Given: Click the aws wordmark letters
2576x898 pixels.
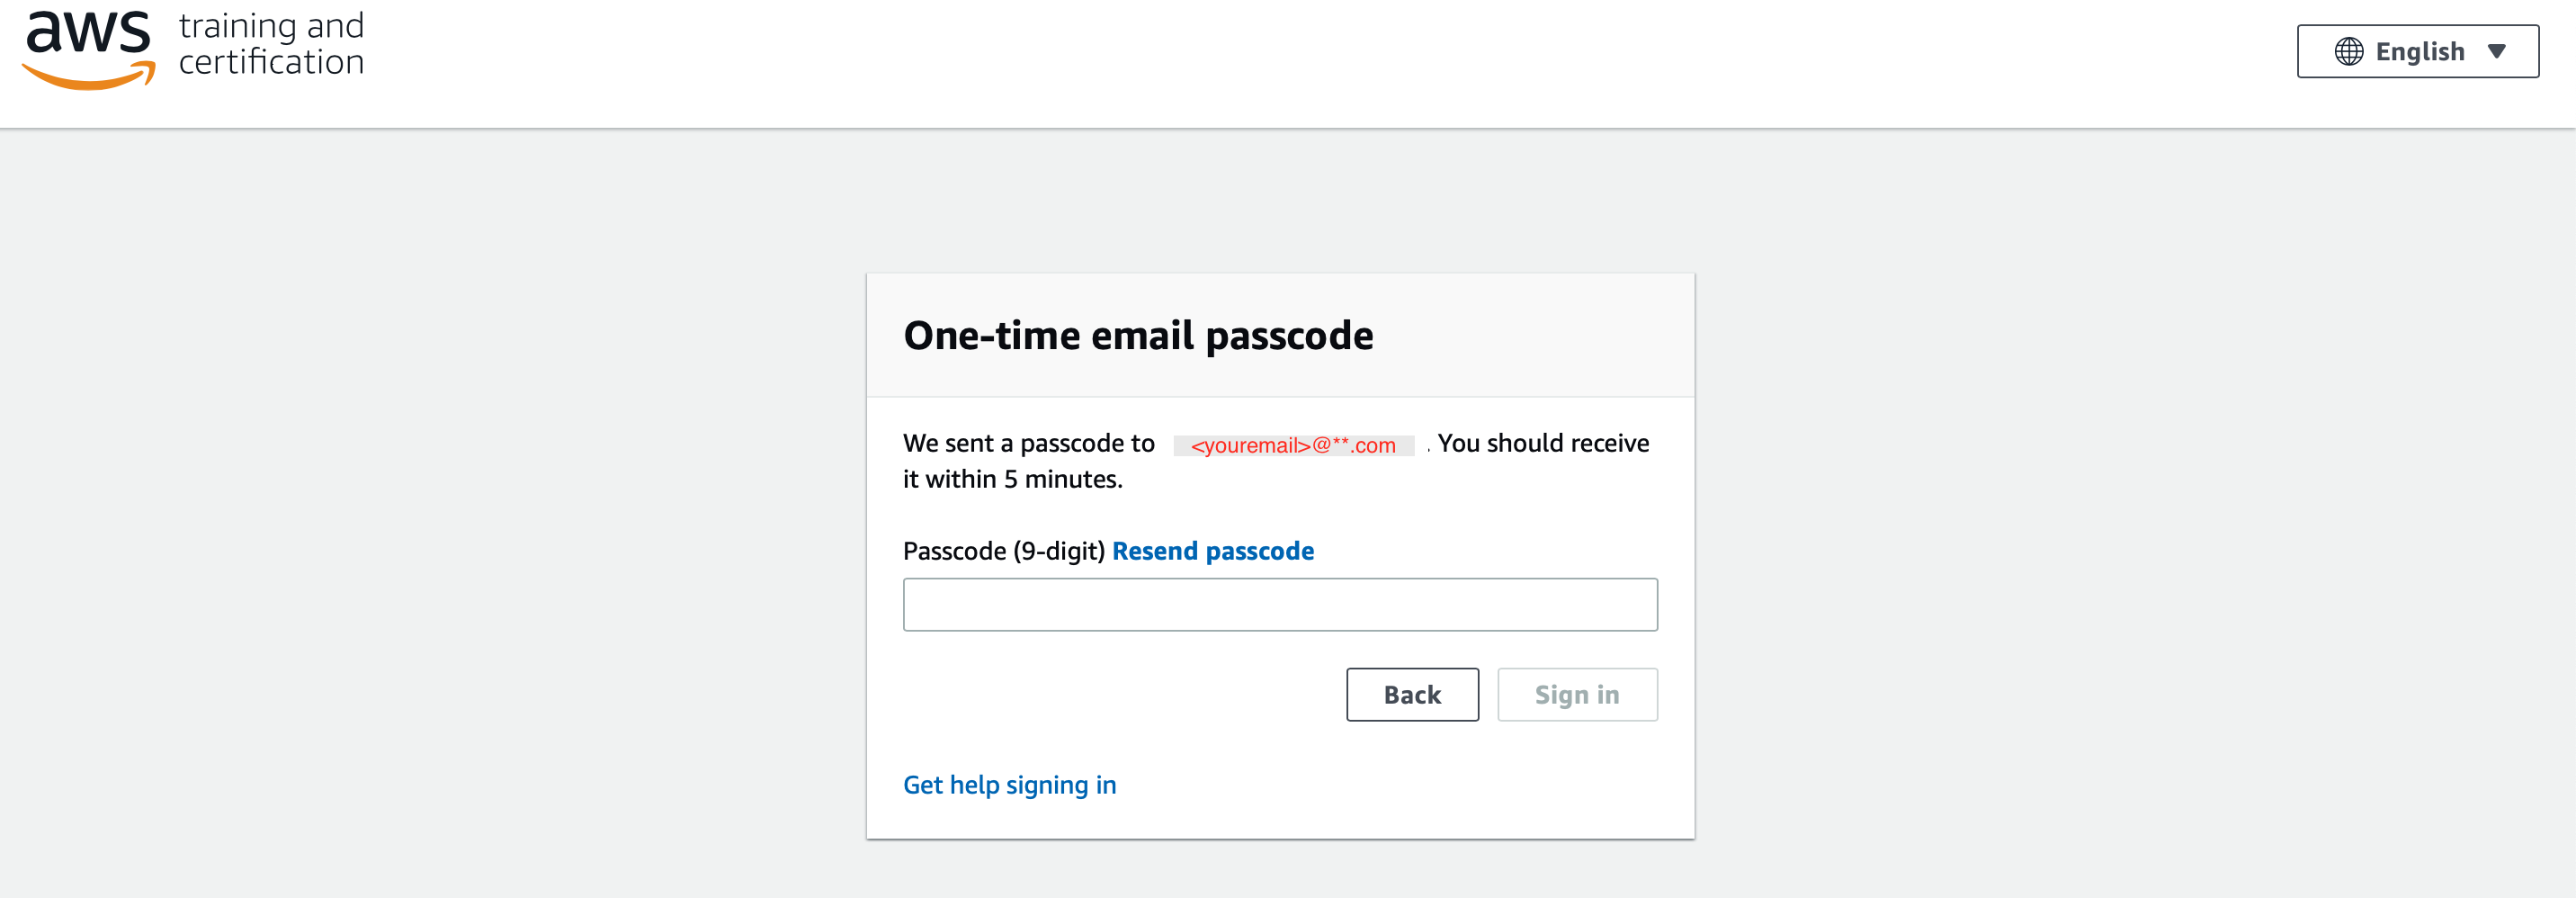Looking at the screenshot, I should [88, 32].
